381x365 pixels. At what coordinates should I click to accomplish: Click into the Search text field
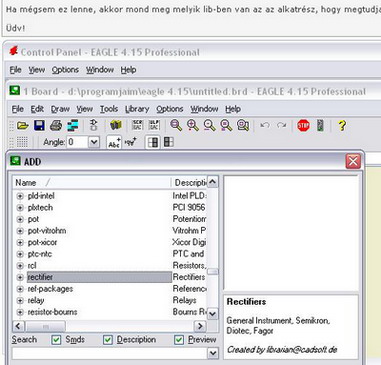110,353
